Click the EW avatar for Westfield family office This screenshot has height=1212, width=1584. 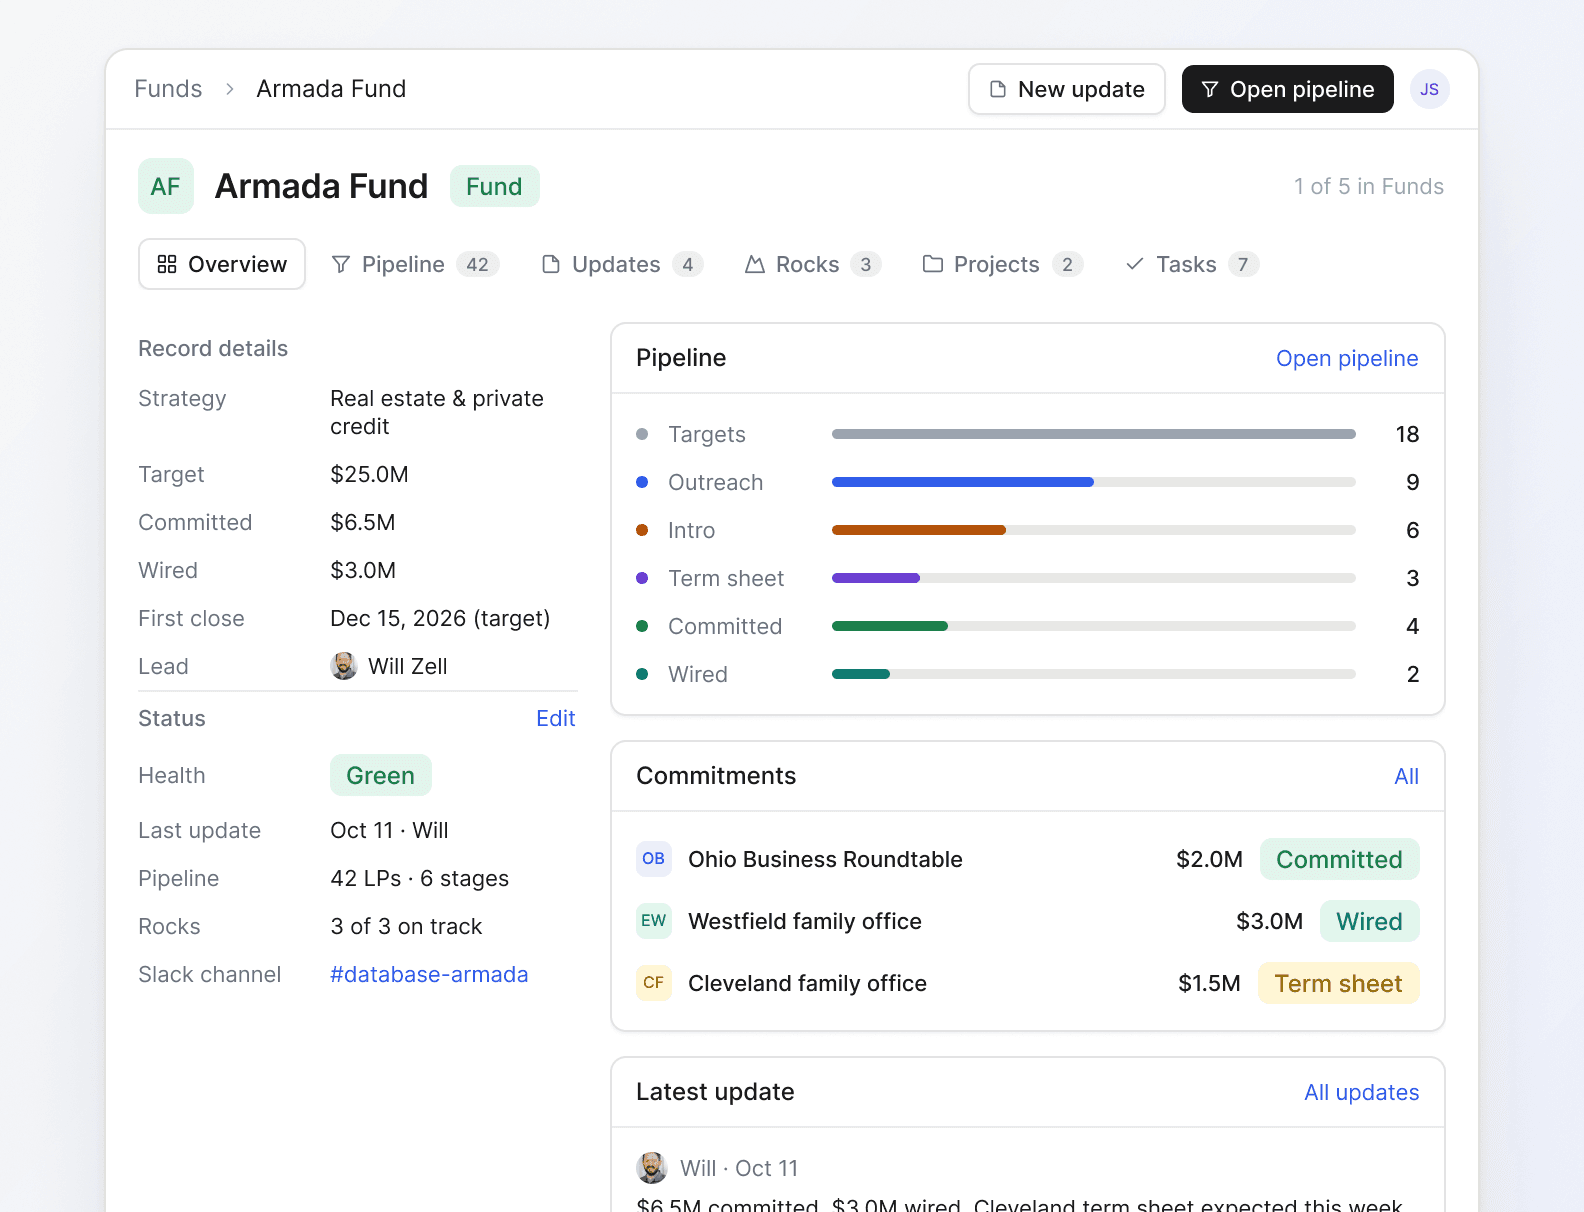click(654, 921)
